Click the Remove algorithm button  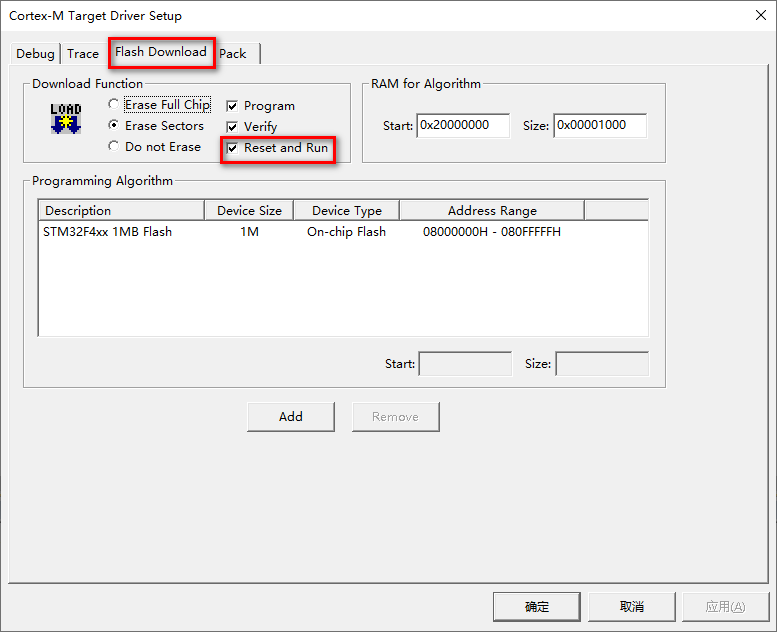click(395, 417)
